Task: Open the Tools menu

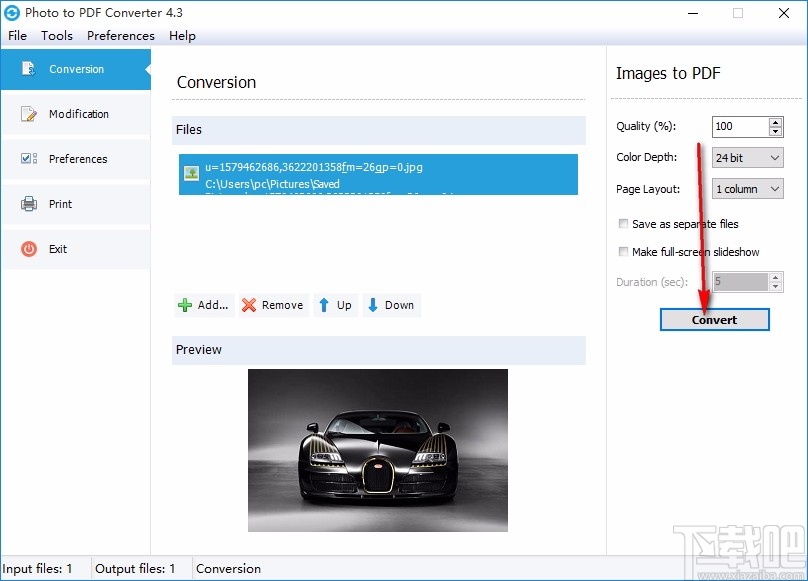Action: pos(56,36)
